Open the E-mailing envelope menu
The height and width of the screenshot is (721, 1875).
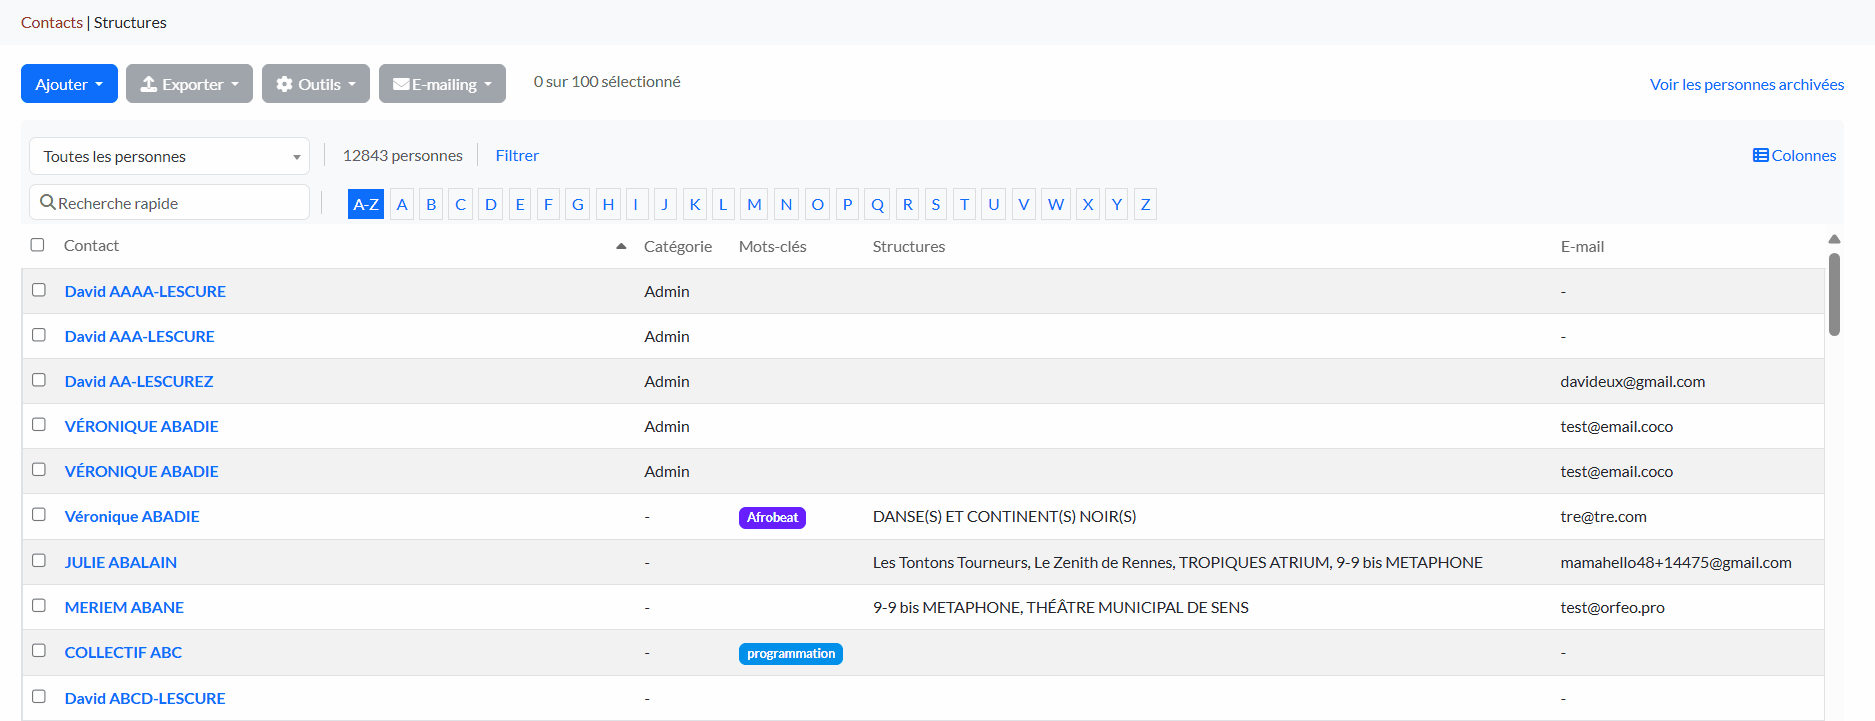[442, 84]
